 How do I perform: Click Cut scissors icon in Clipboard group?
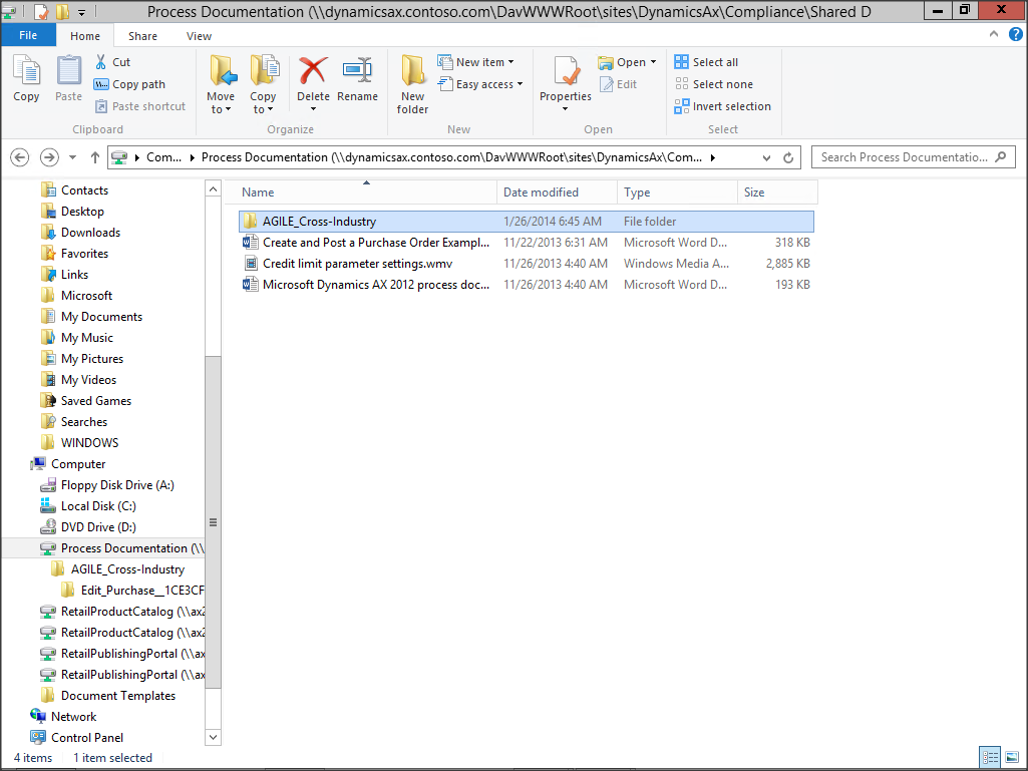coord(101,62)
